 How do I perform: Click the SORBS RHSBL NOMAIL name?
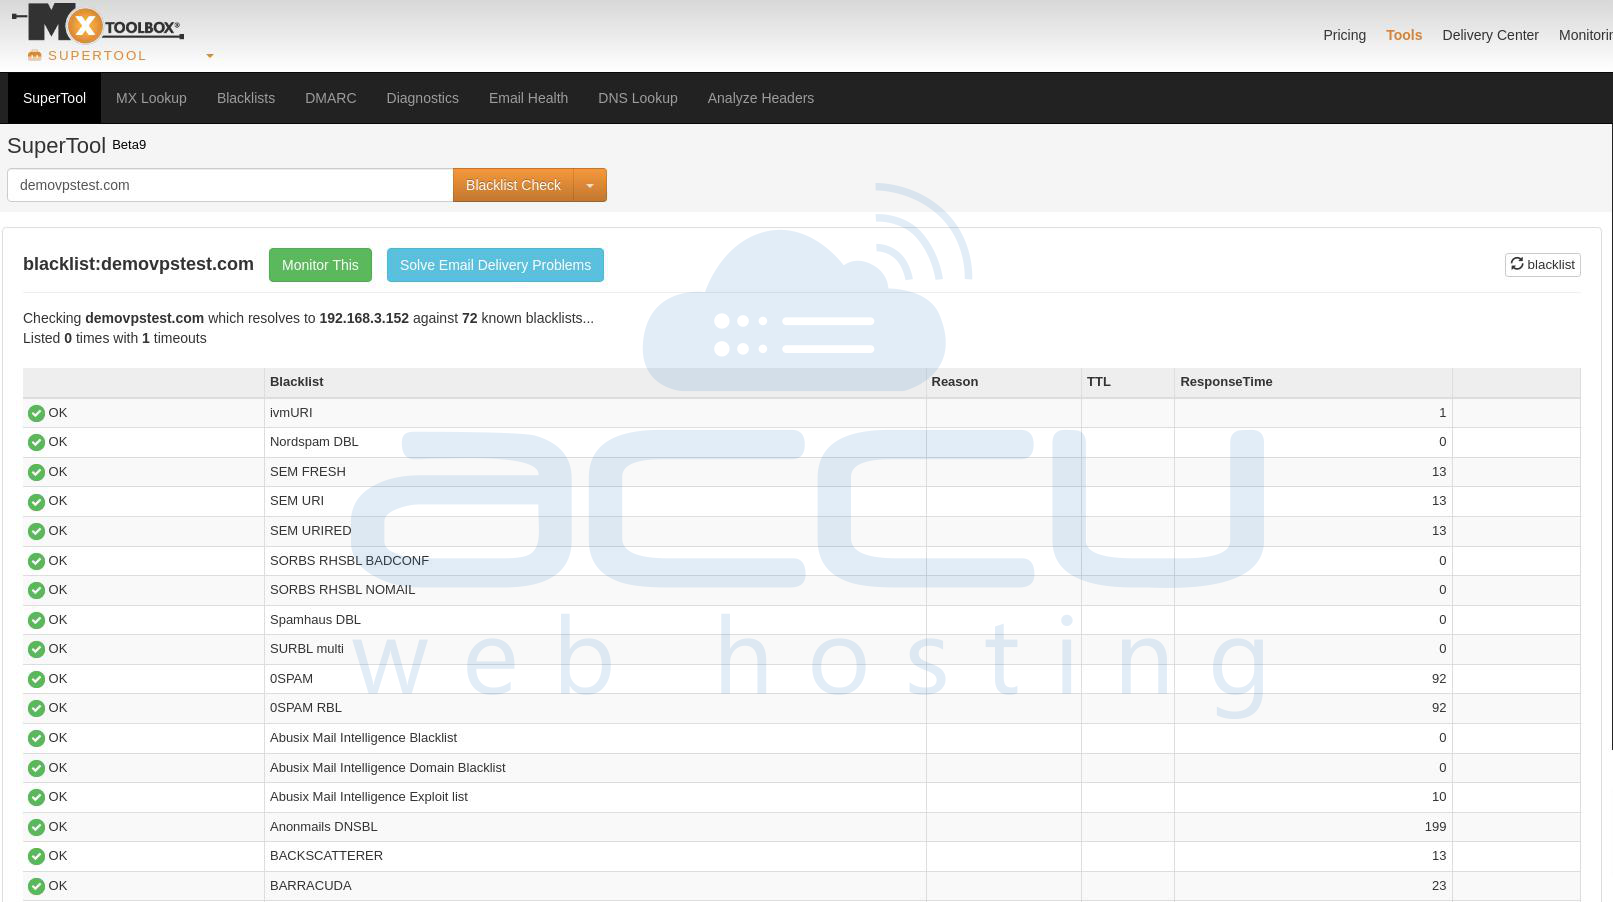[342, 589]
